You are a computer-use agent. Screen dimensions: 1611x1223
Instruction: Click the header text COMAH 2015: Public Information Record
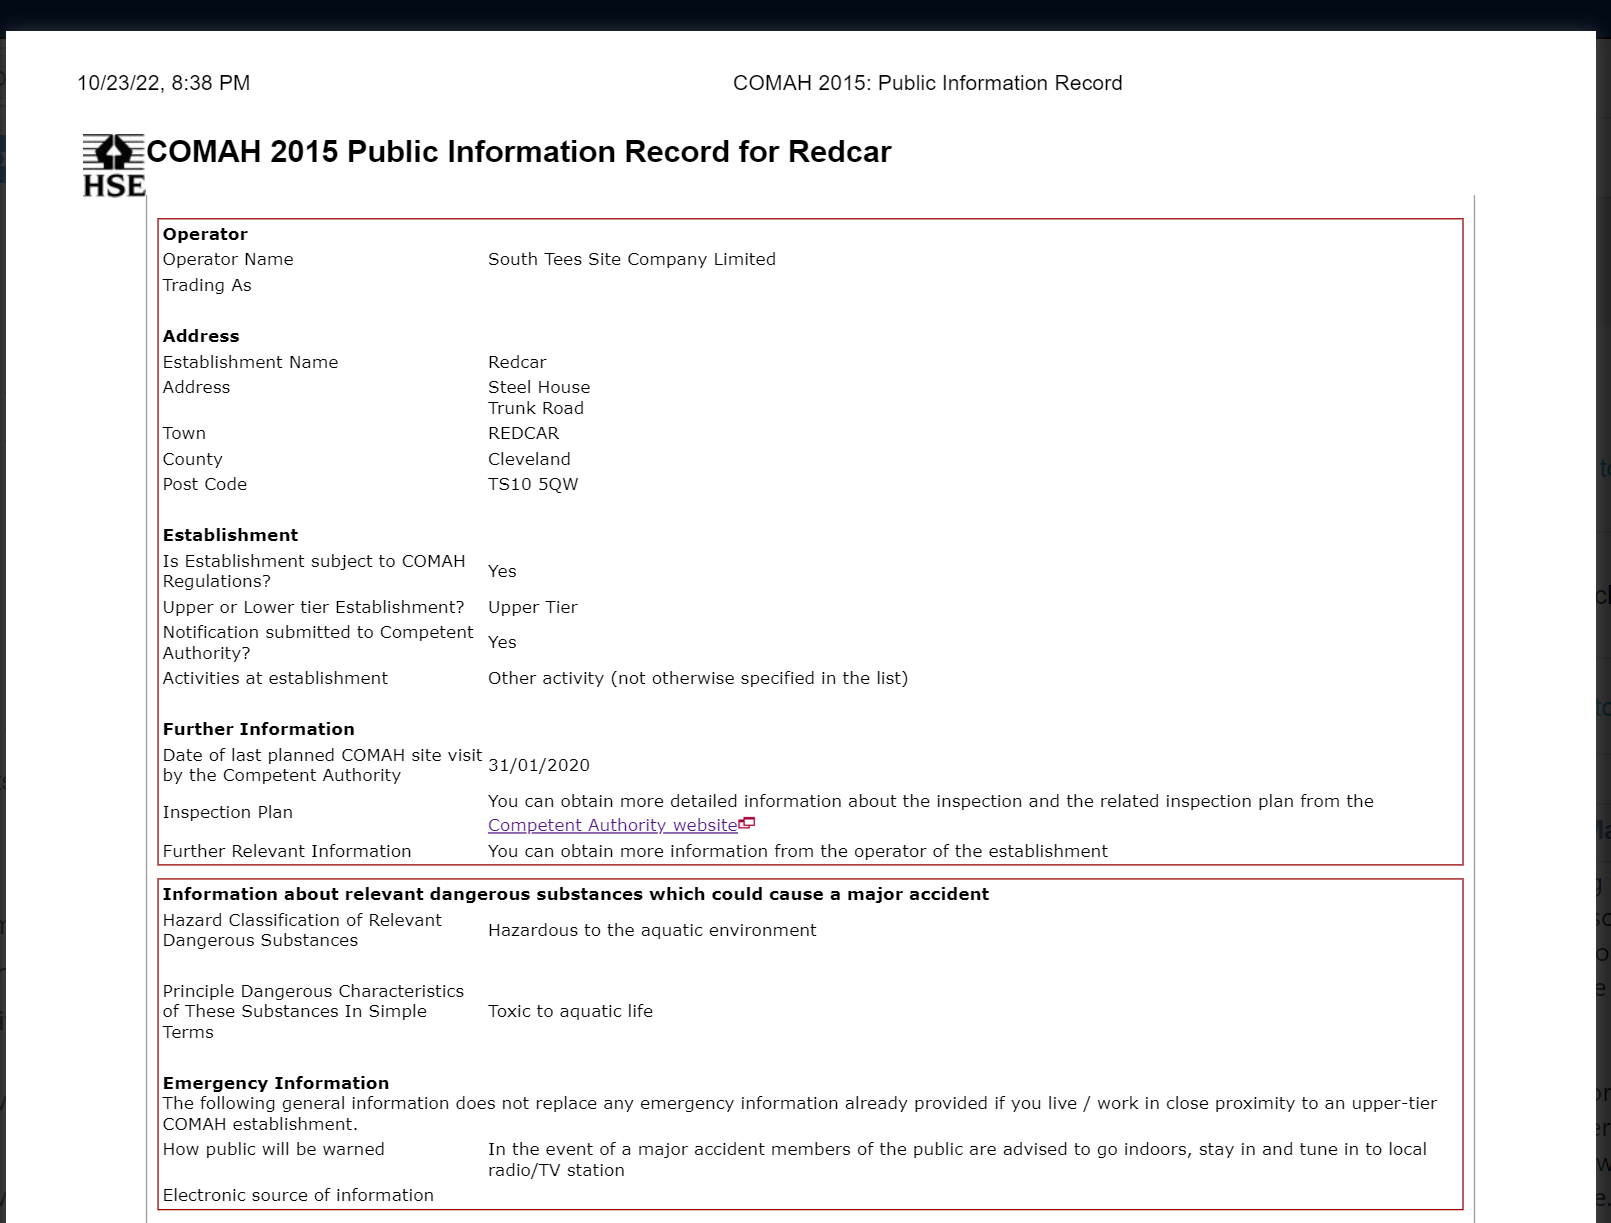[927, 83]
